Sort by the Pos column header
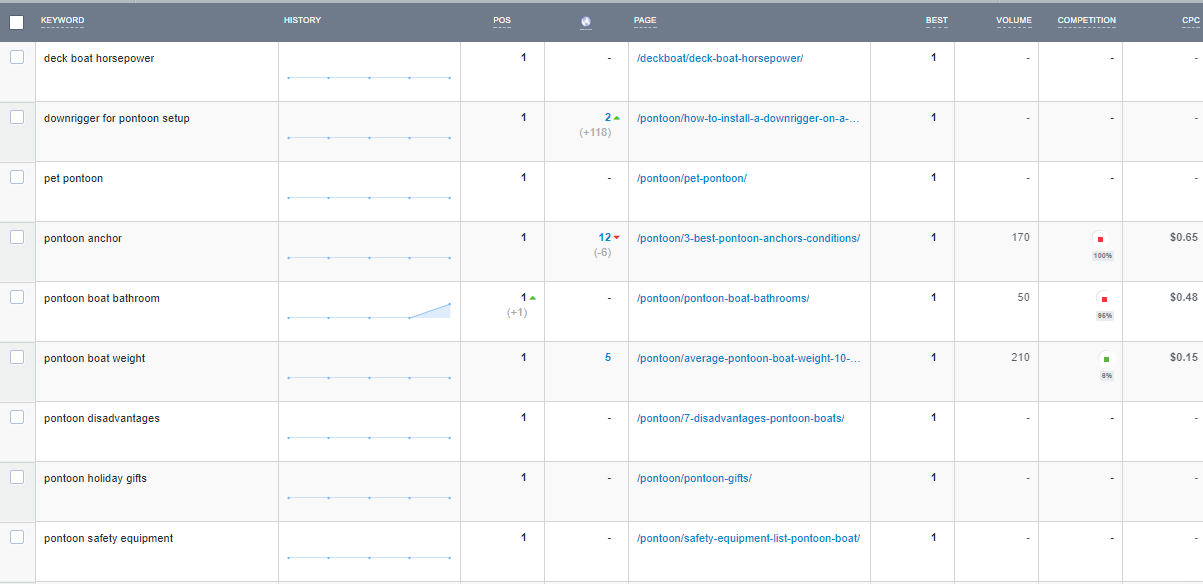The image size is (1203, 584). pos(501,21)
